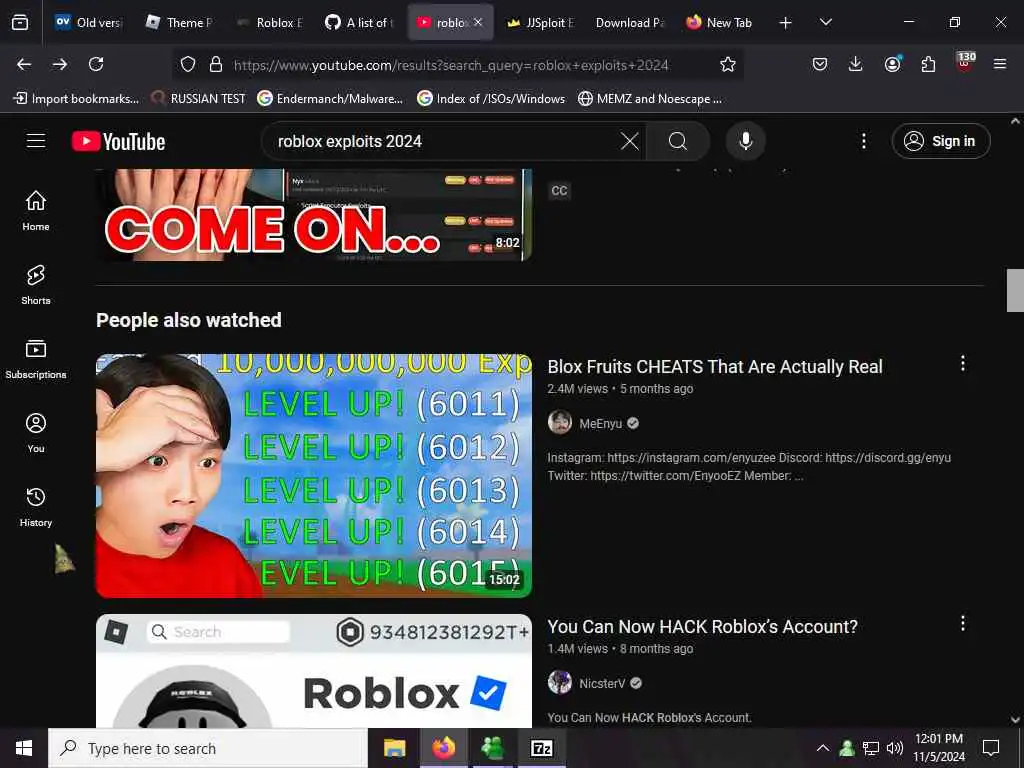This screenshot has width=1024, height=768.
Task: Open action menu for HACK Roblox's Account video
Action: coord(963,624)
